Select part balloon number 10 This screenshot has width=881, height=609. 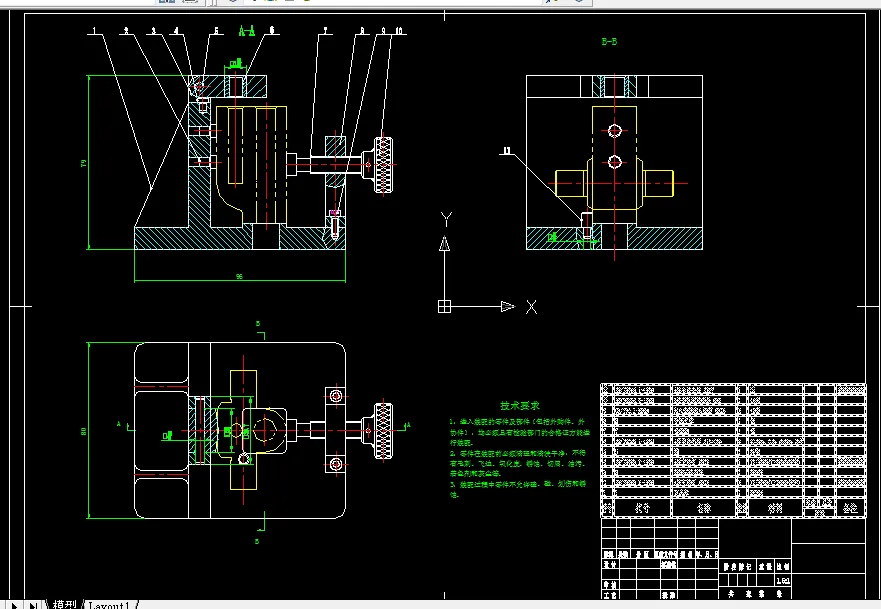[x=399, y=31]
